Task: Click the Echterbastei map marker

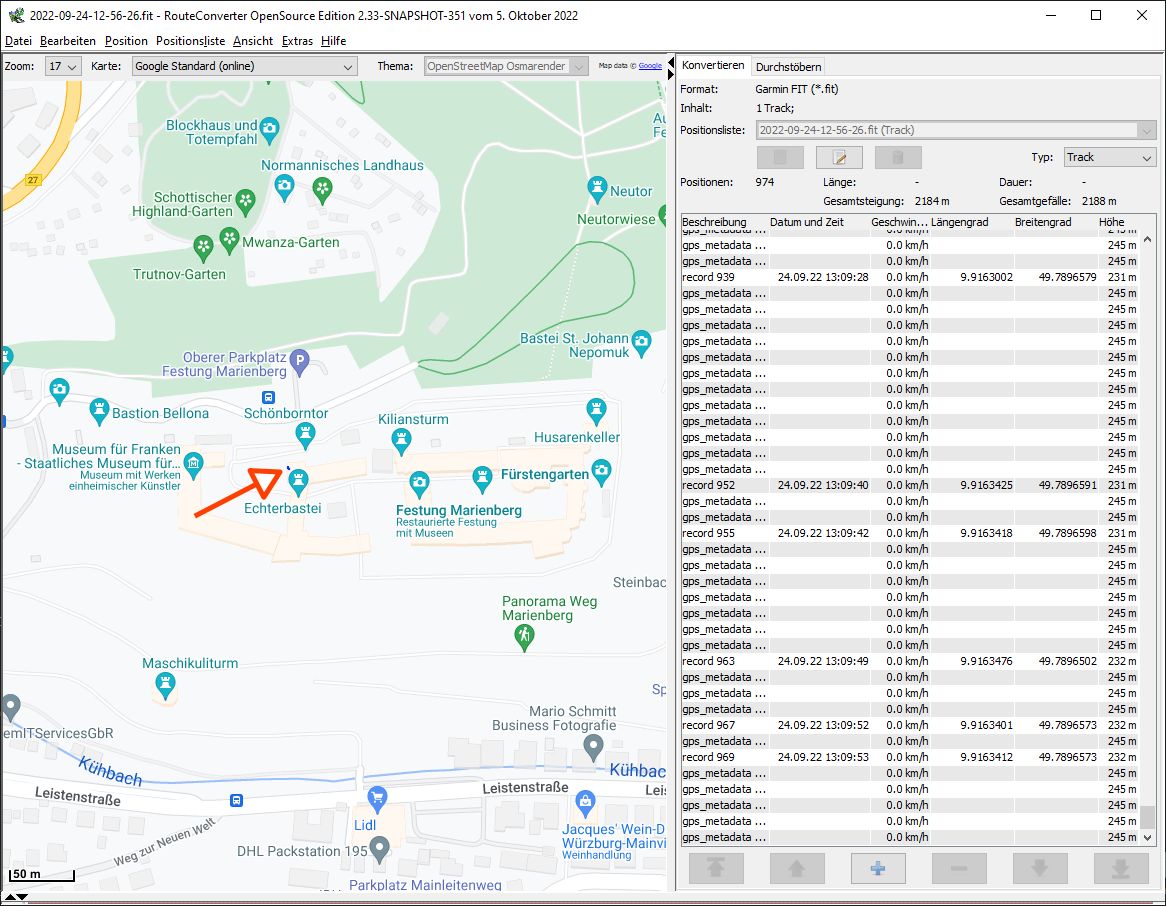Action: (298, 482)
